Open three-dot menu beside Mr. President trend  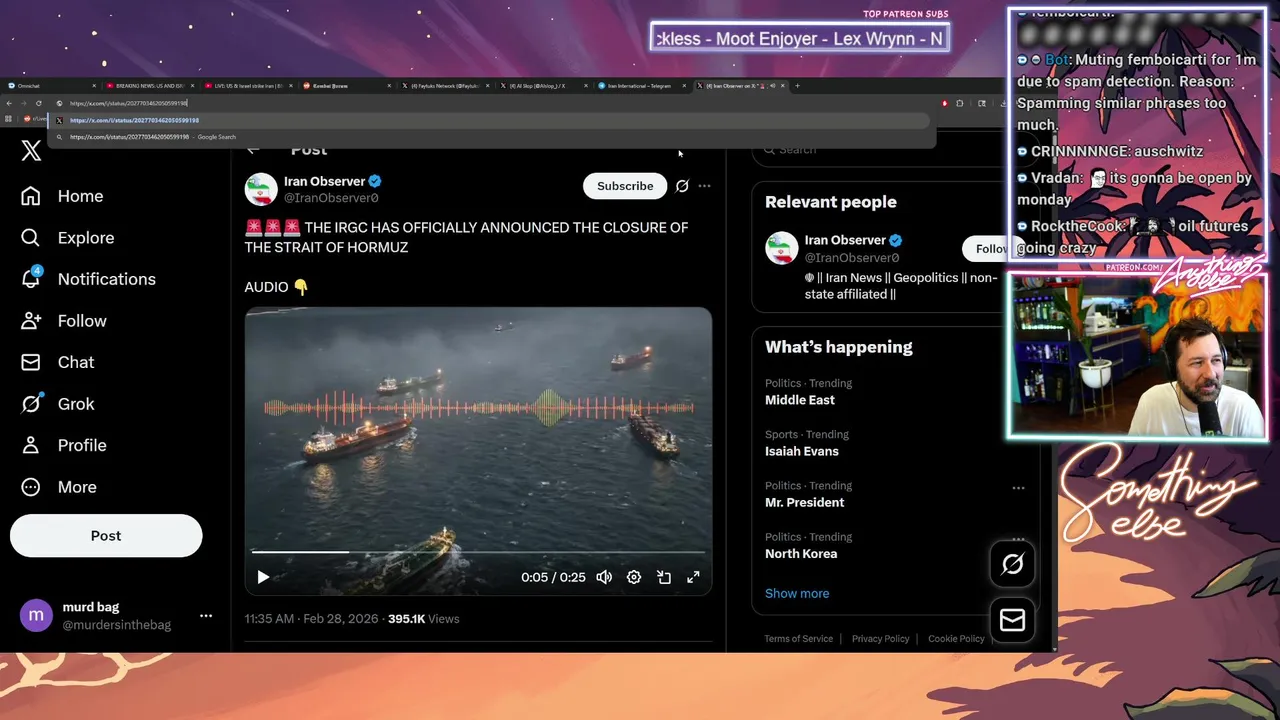click(x=1018, y=488)
